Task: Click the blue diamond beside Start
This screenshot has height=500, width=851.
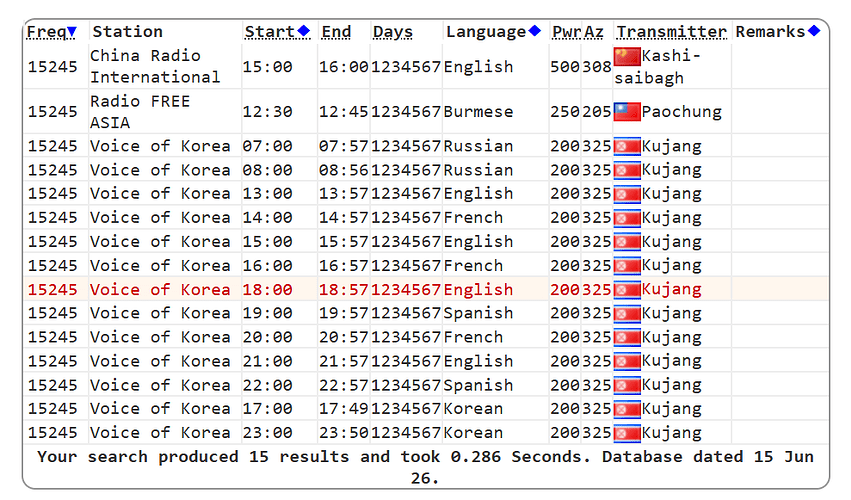Action: click(303, 31)
